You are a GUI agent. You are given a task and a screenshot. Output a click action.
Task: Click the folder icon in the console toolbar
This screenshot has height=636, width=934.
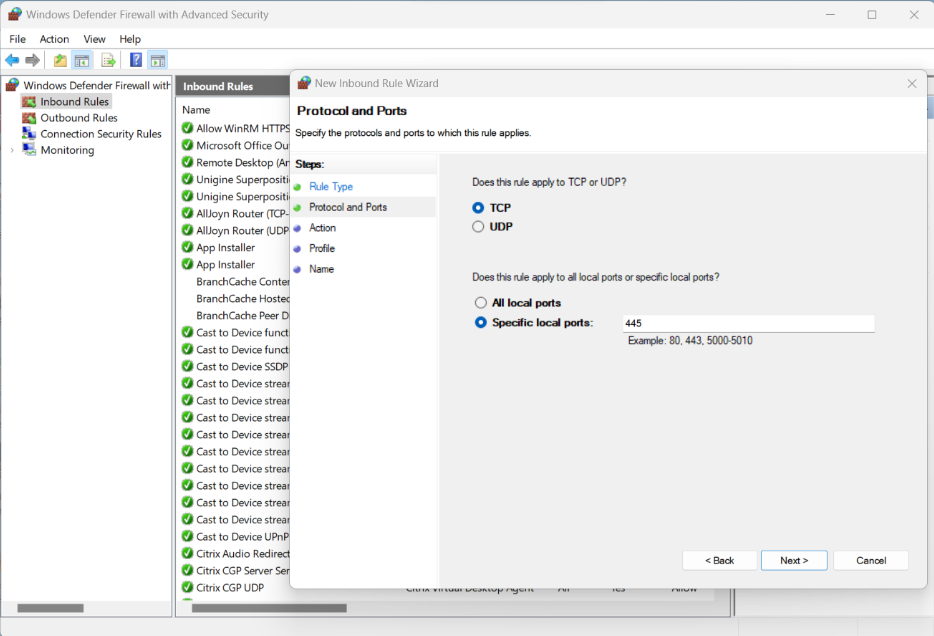tap(59, 60)
